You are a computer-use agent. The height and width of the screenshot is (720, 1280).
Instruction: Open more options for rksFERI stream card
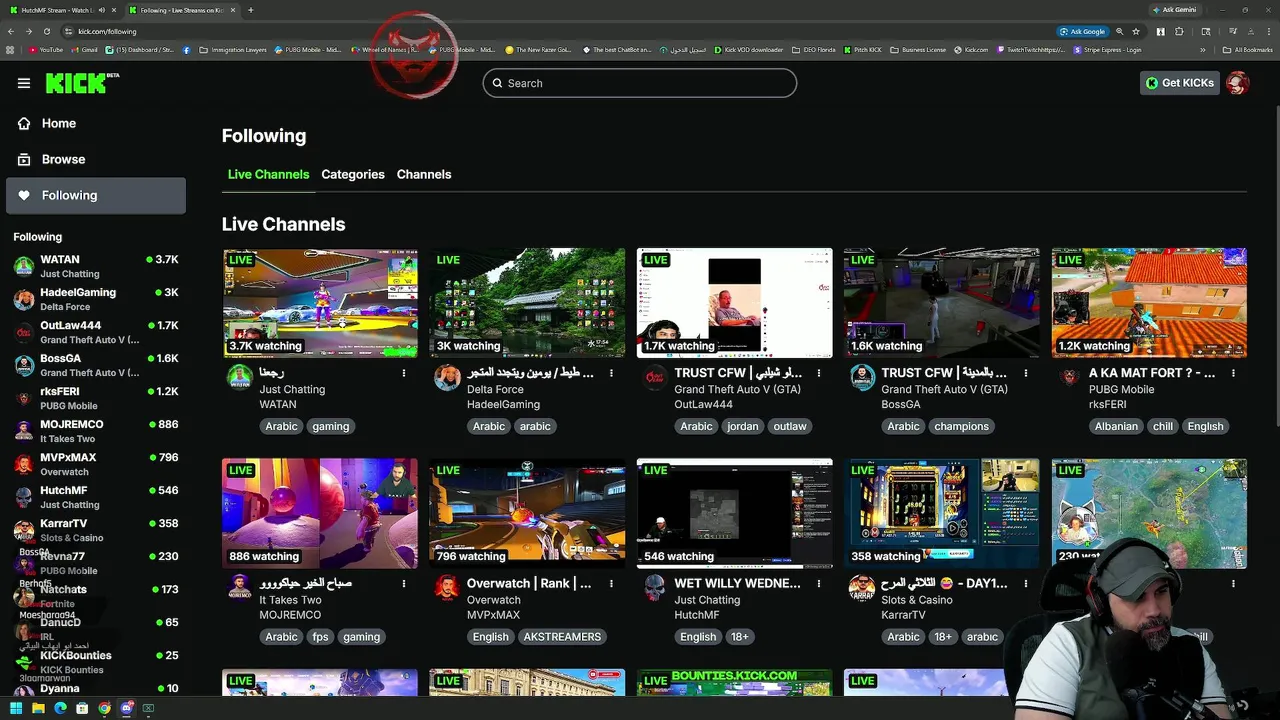[x=1233, y=373]
